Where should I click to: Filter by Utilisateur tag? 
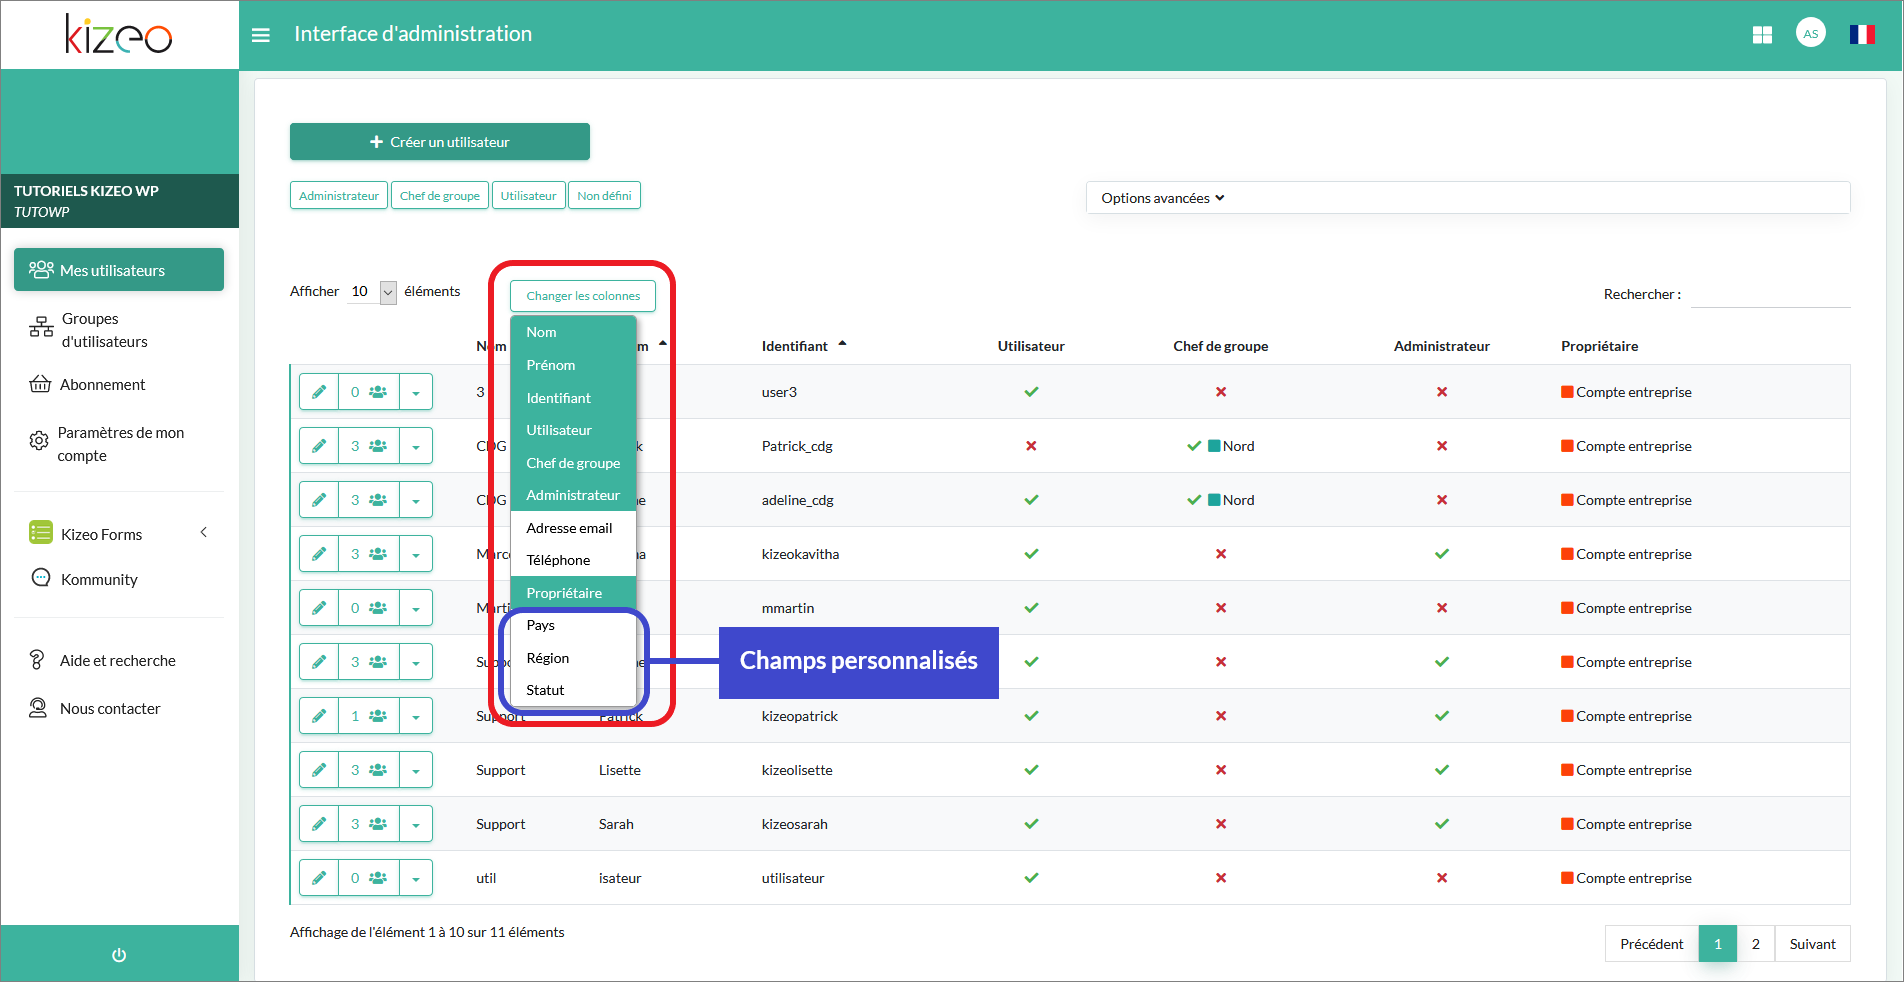pos(529,195)
